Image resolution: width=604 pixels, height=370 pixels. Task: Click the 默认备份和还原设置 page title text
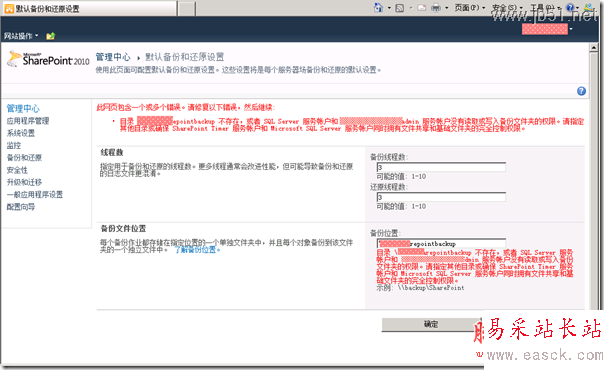click(185, 57)
